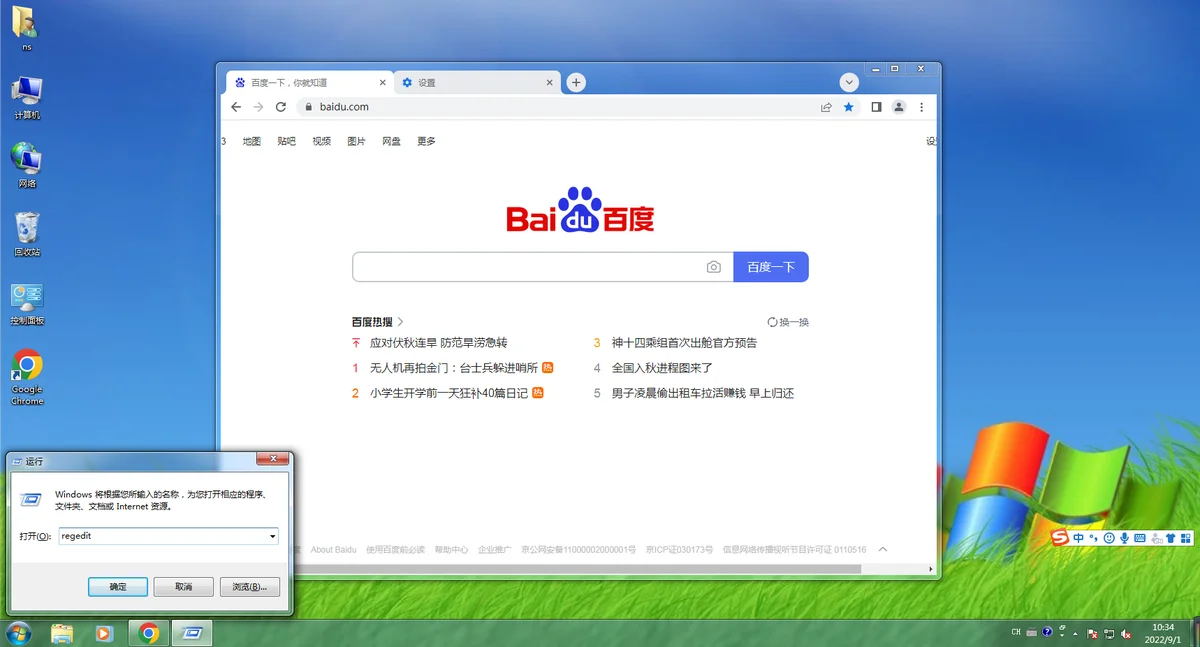Click the 百度一下 search button
Screen dimensions: 1200x647
pyautogui.click(x=770, y=267)
